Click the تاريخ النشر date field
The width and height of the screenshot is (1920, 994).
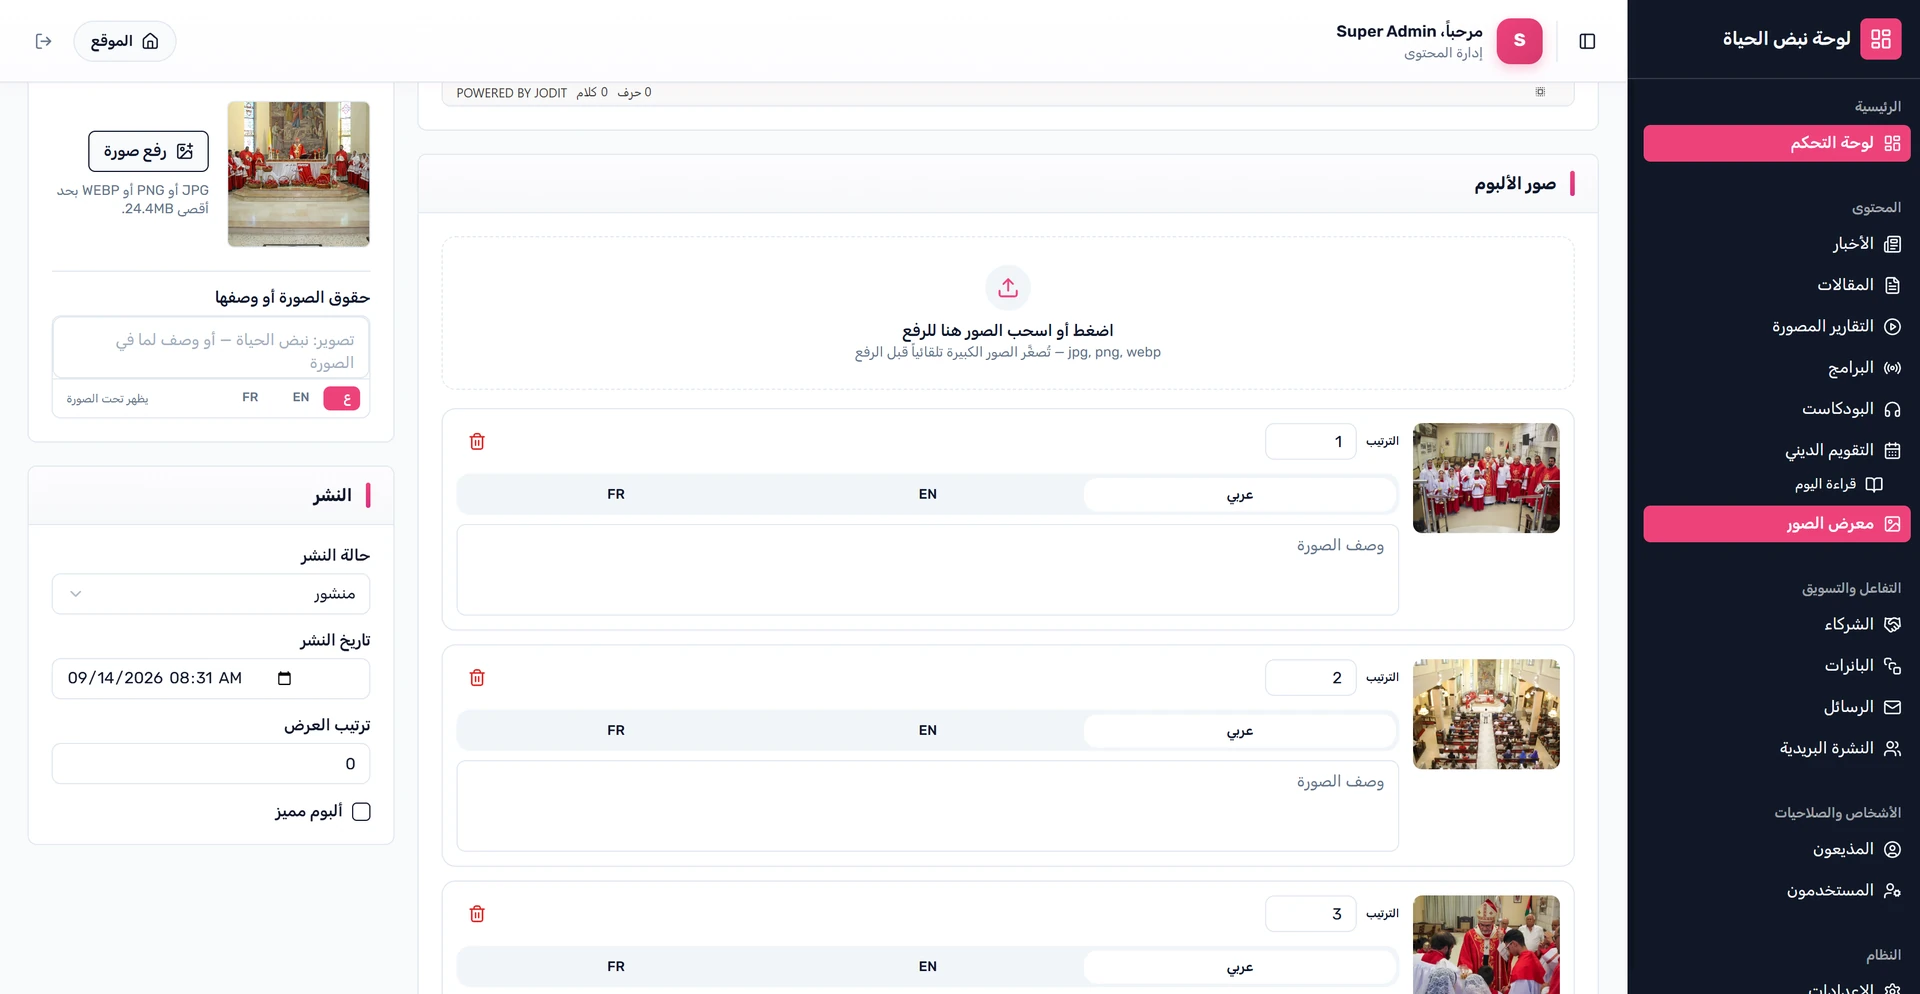coord(211,678)
